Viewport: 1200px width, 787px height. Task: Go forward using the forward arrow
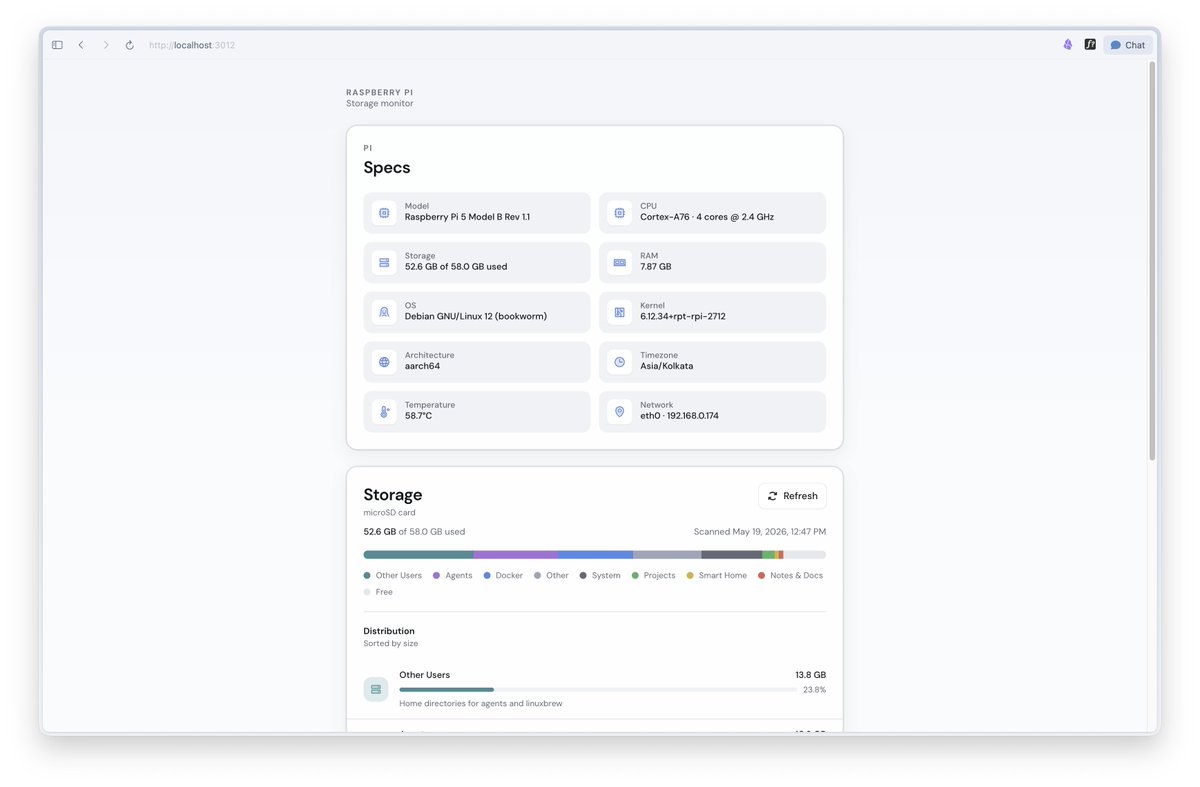point(106,45)
